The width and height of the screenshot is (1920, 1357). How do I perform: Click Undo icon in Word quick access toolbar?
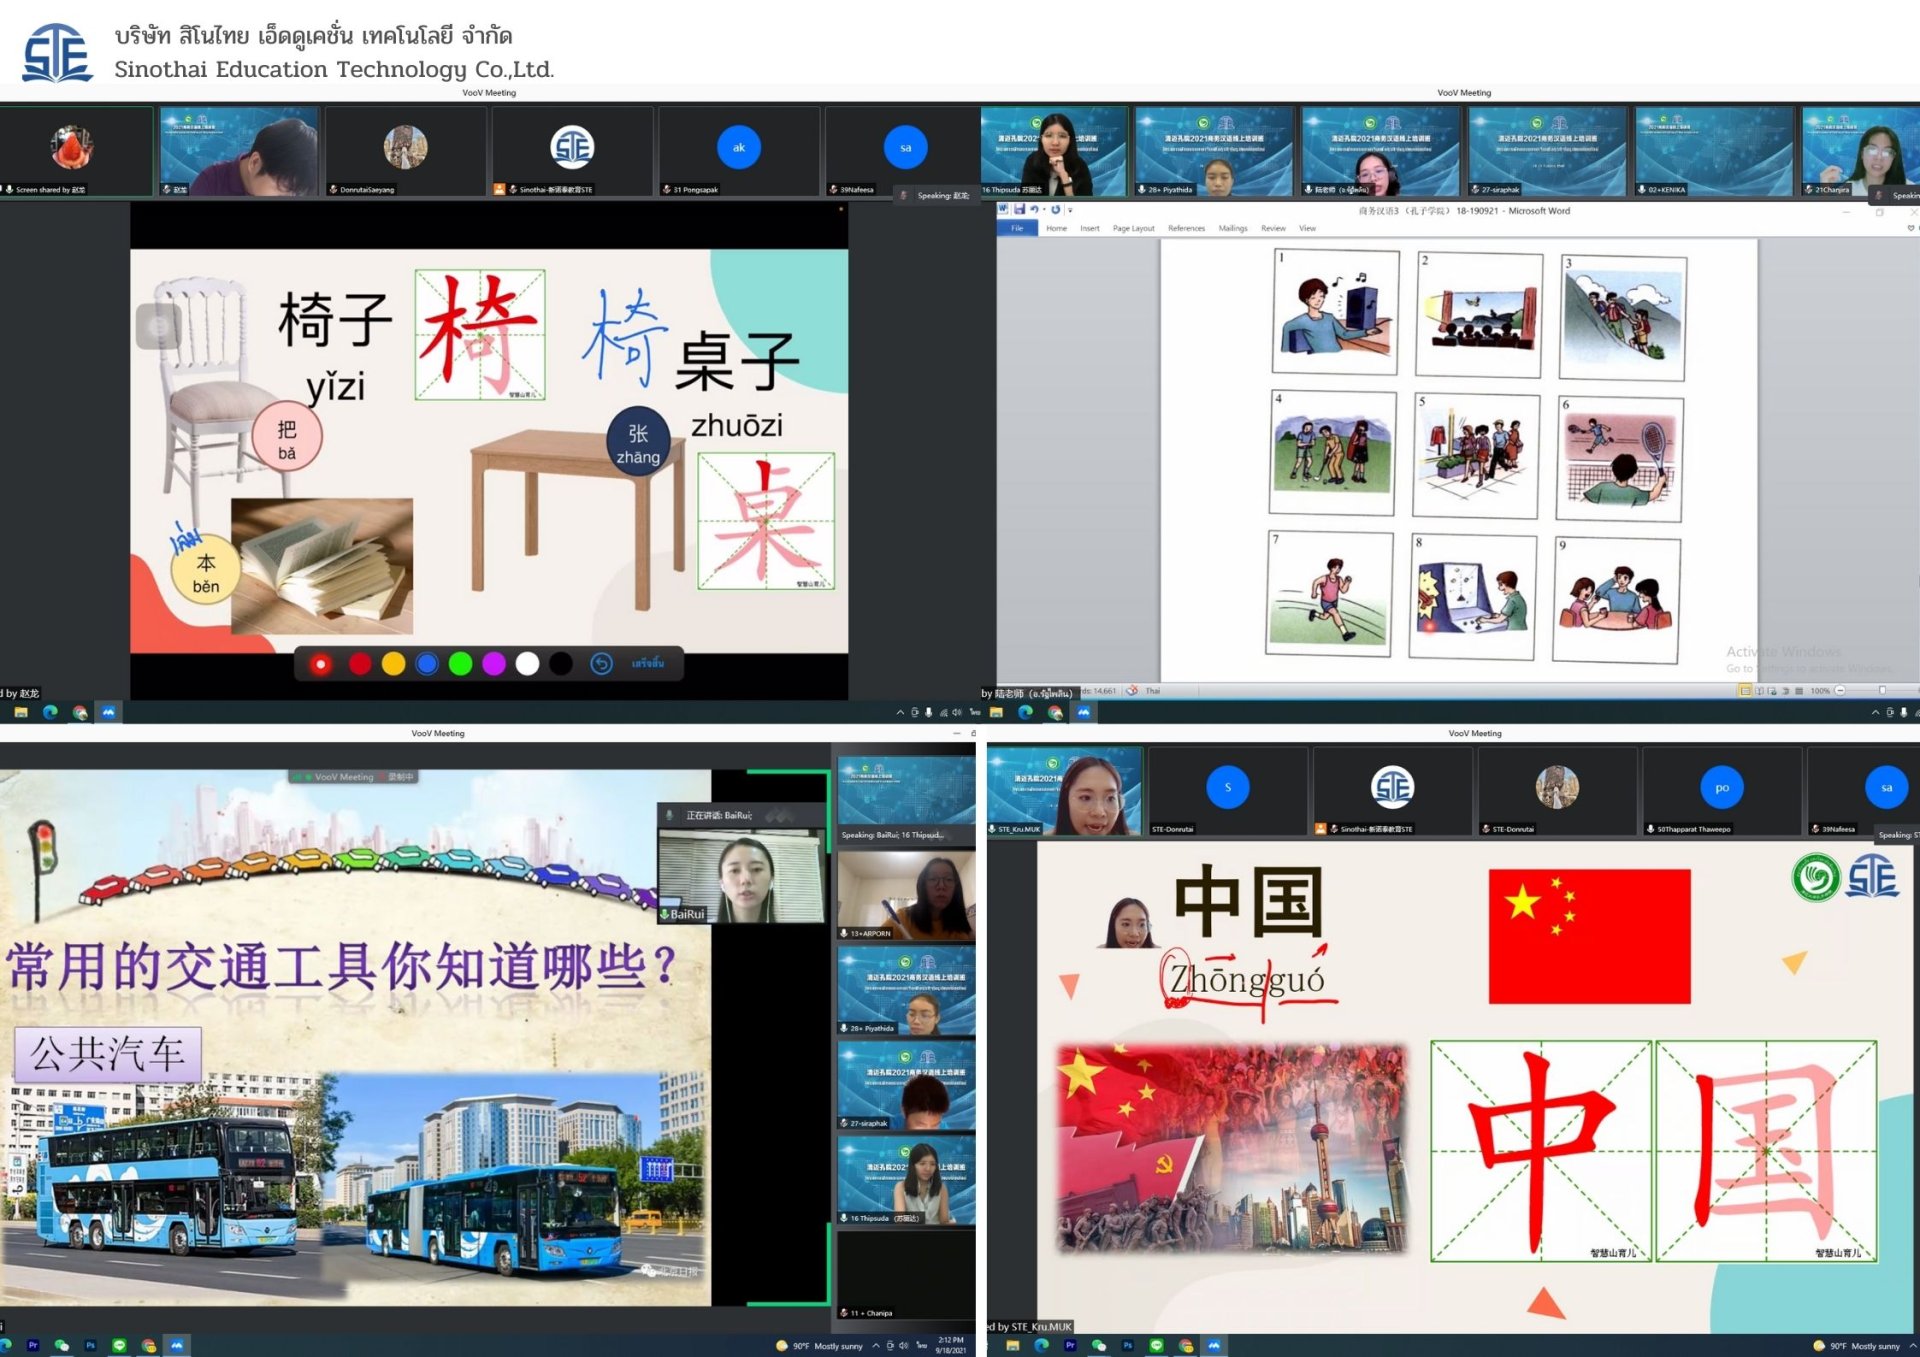[x=1036, y=210]
